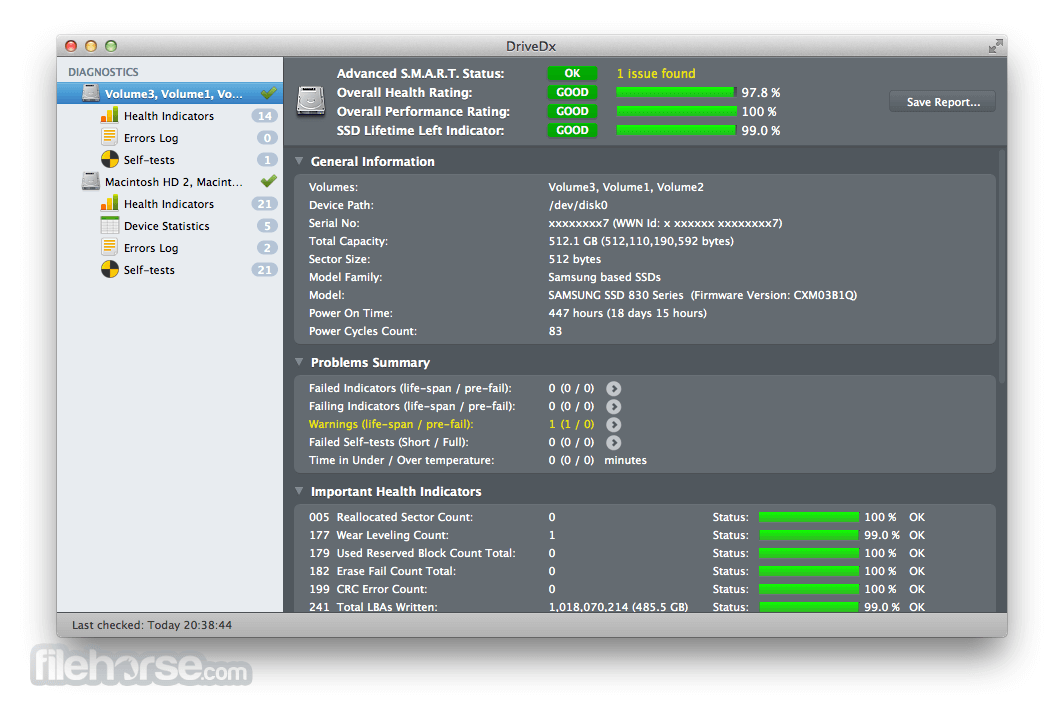
Task: Click Wear Leveling Count status bar
Action: pos(809,535)
